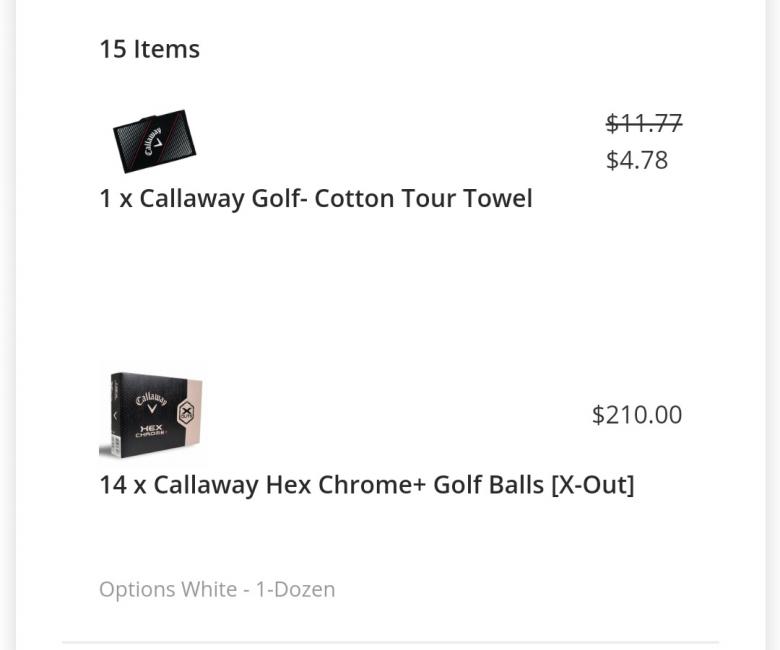Click the "14 x" golf balls quantity

(x=122, y=485)
